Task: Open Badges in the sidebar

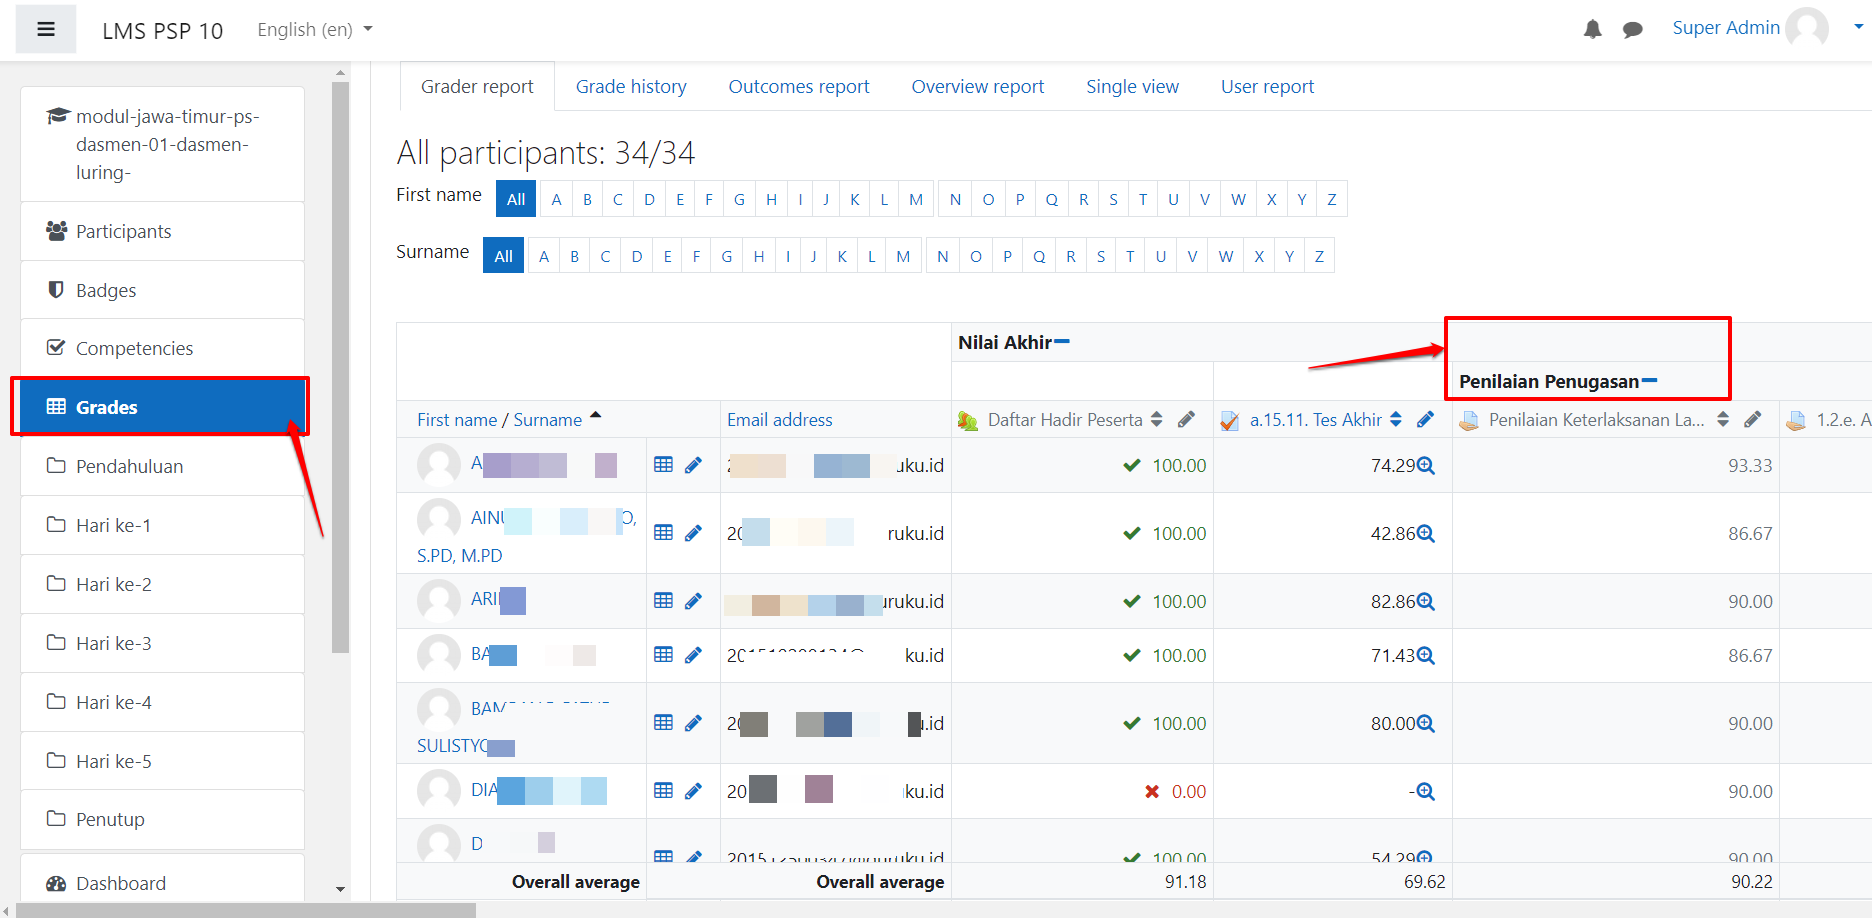Action: pos(163,290)
